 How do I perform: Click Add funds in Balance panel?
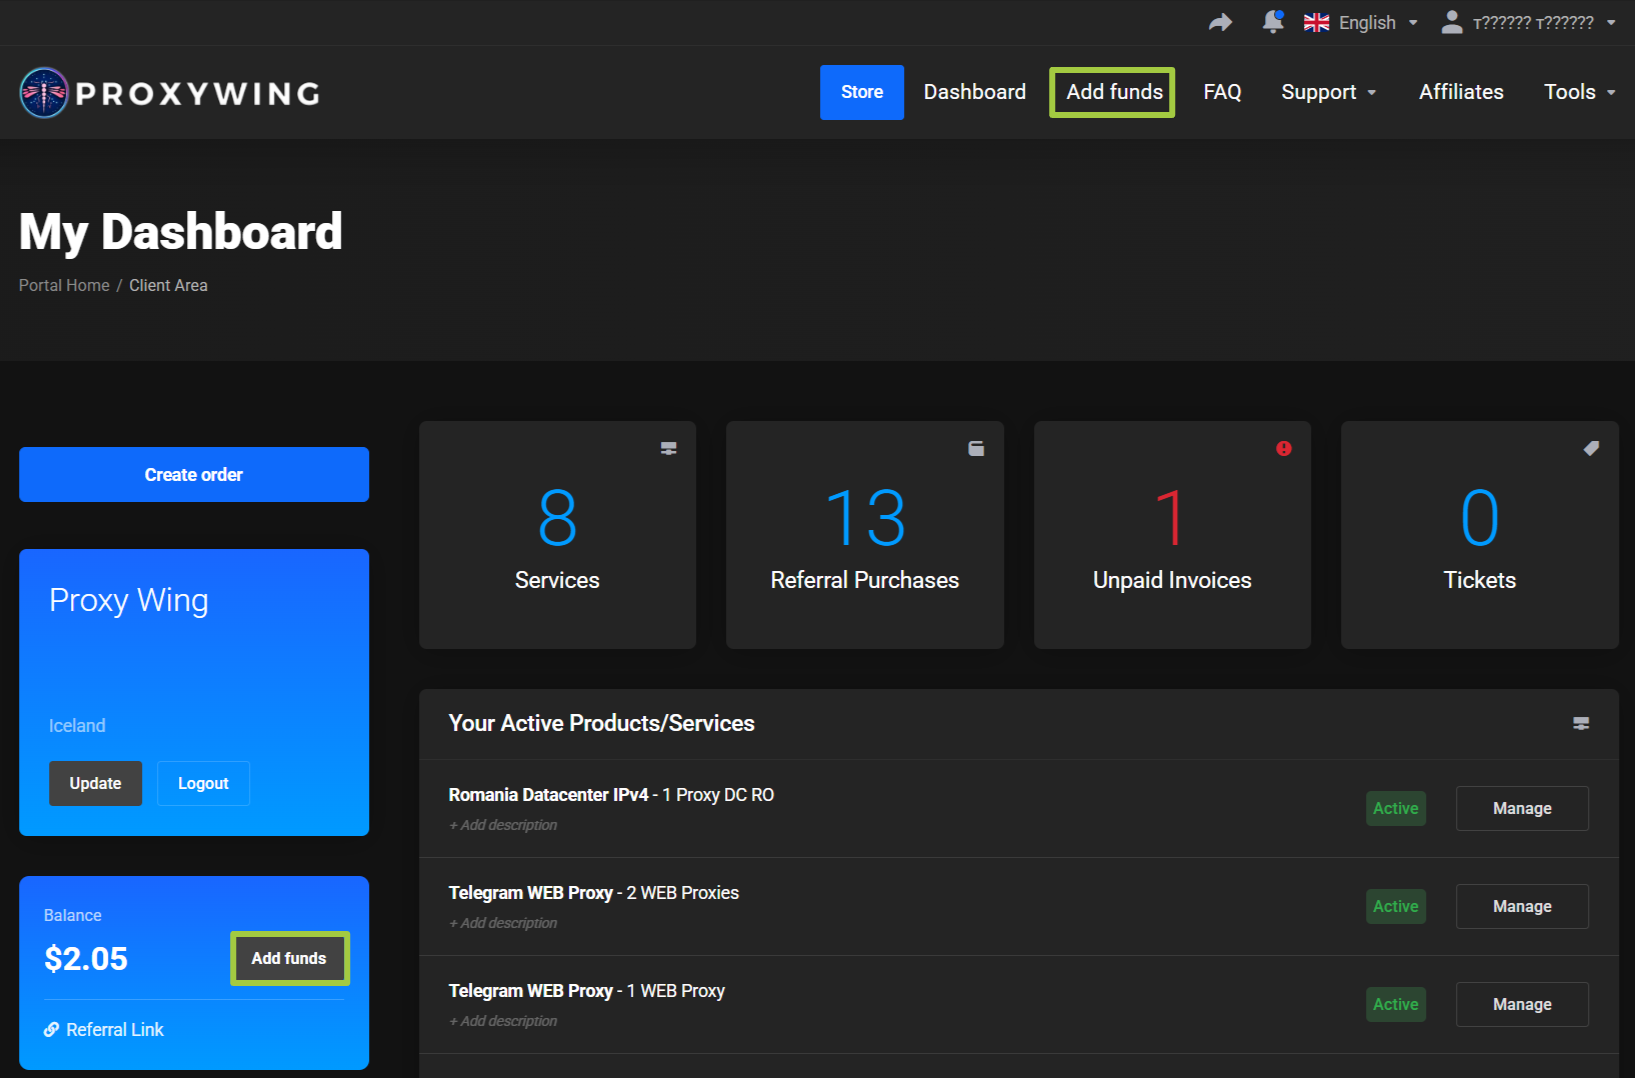tap(289, 958)
